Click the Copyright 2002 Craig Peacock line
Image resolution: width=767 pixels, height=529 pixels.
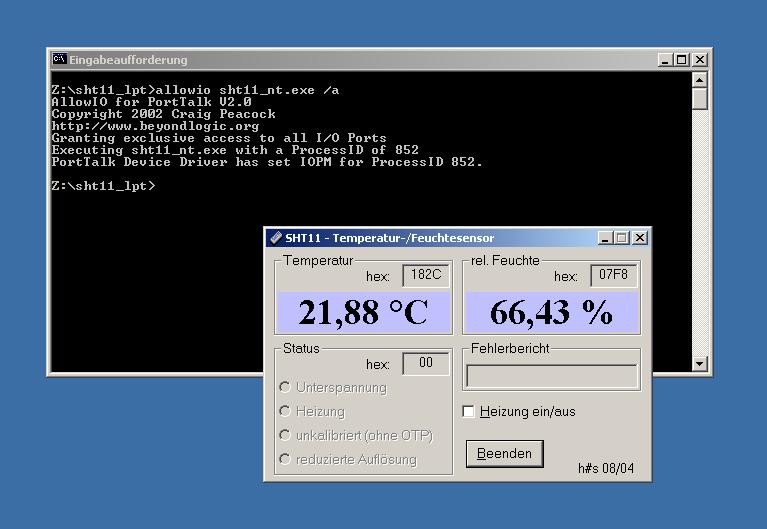(x=163, y=114)
